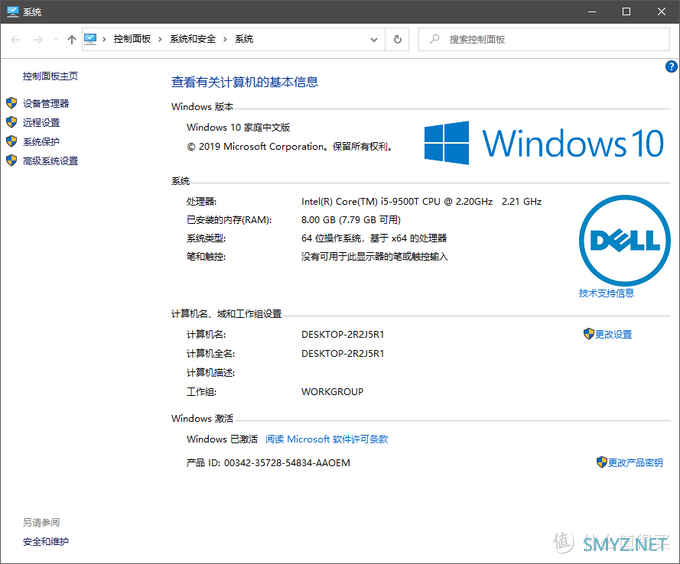Click the 查看有关计算机的基本信息 heading

click(245, 82)
